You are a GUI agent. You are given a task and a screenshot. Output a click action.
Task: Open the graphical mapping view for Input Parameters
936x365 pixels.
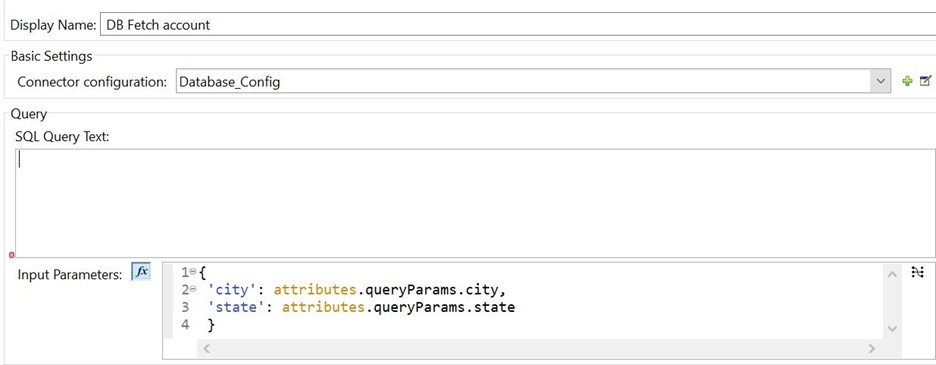click(917, 272)
